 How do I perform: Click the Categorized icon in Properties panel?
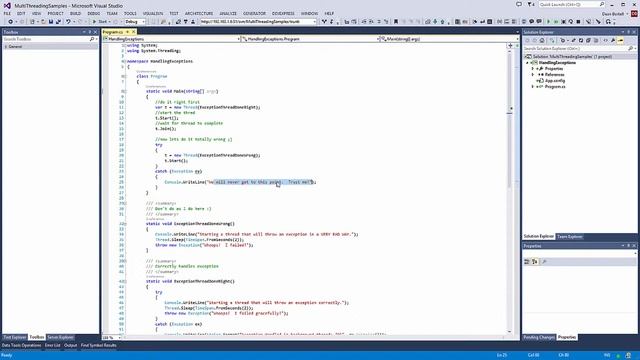click(527, 262)
